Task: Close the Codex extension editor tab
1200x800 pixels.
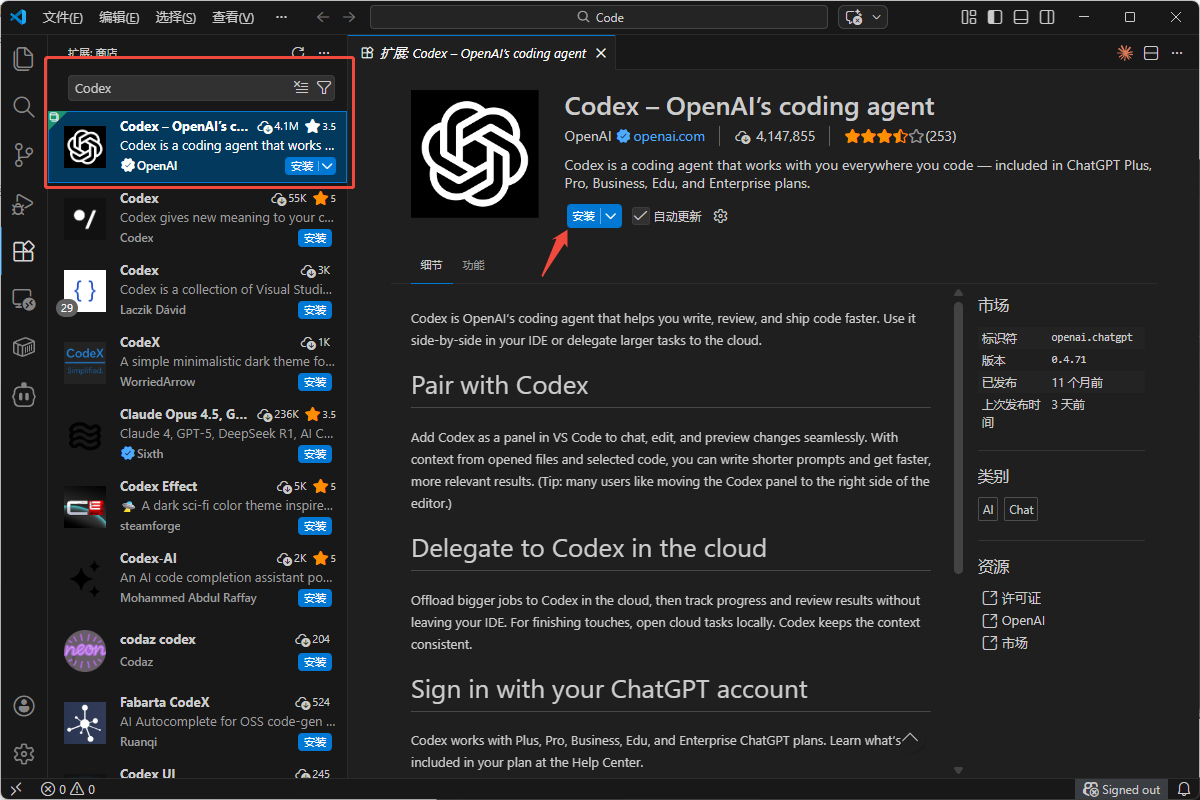Action: tap(601, 53)
